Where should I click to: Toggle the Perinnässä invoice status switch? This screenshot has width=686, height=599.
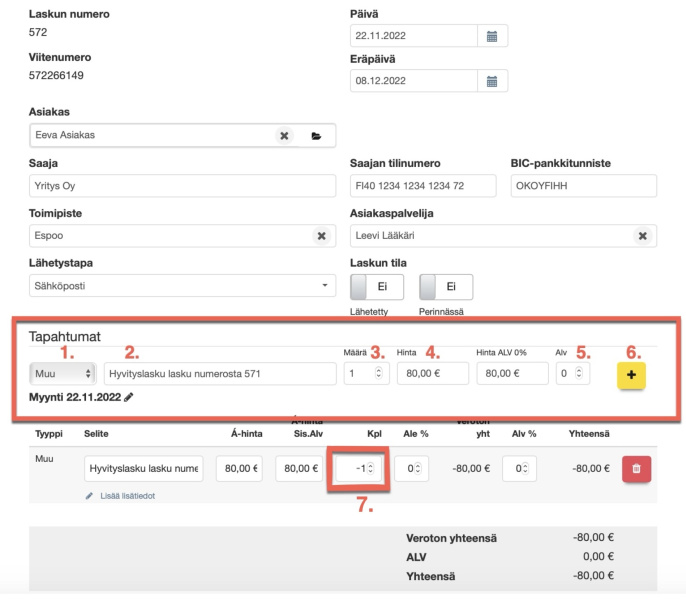coord(446,287)
